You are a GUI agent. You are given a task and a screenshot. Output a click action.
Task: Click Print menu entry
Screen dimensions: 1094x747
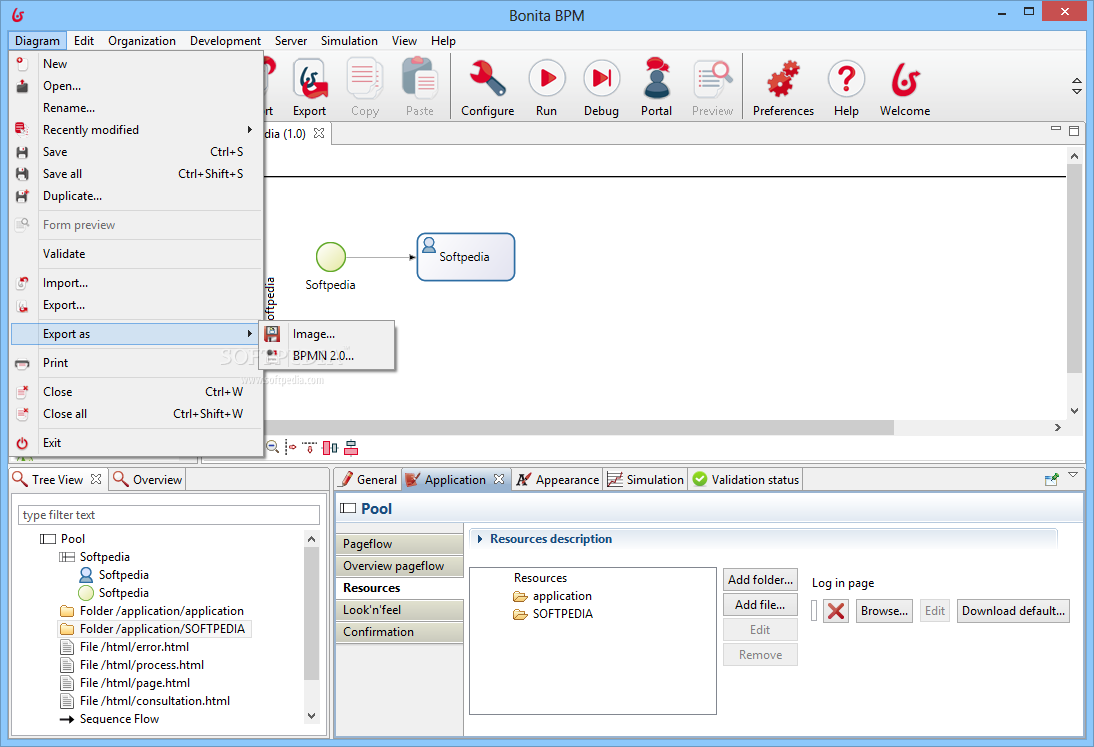click(x=137, y=363)
